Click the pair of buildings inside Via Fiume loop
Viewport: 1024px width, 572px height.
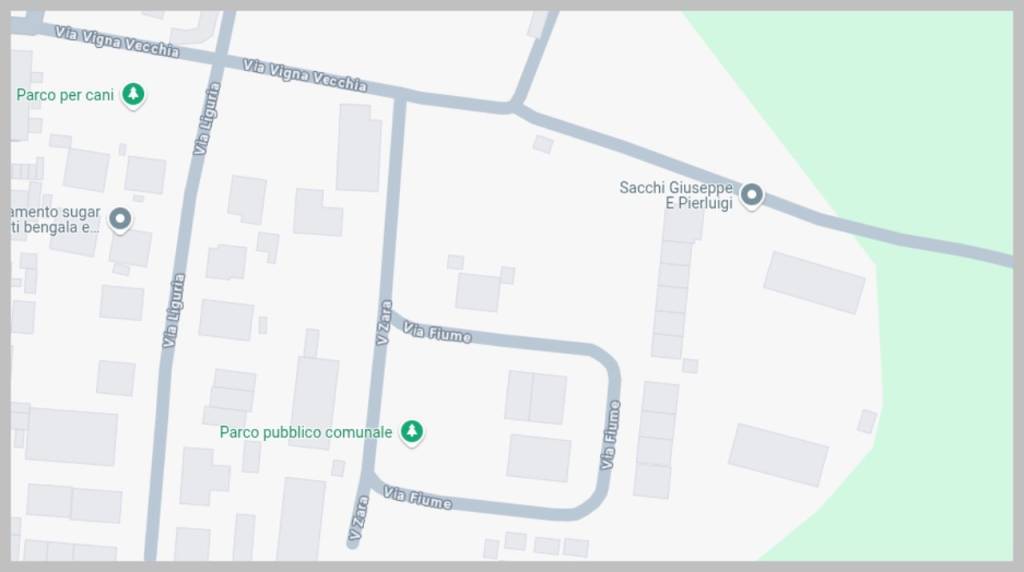coord(536,398)
